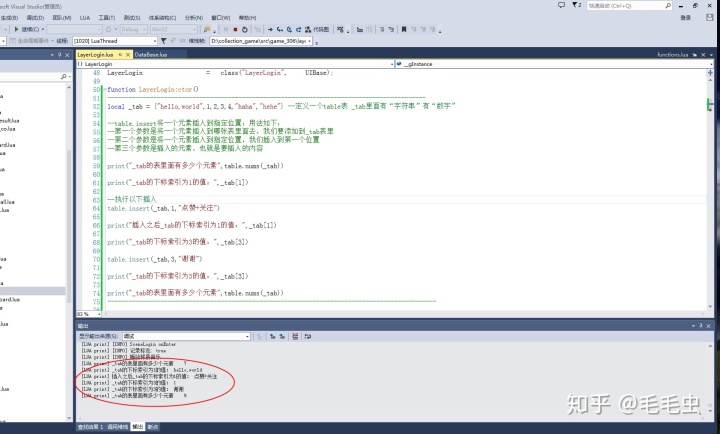Viewport: 720px width, 434px height.
Task: Click the Step Over debug icon
Action: click(x=289, y=29)
